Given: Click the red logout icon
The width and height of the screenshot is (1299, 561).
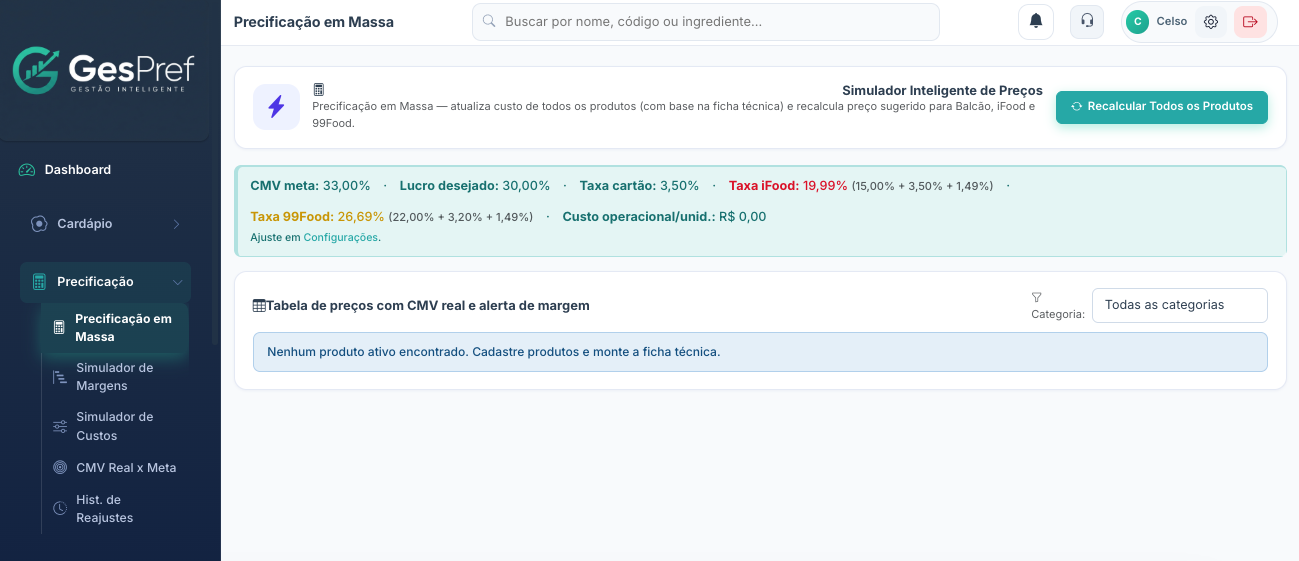Looking at the screenshot, I should [1250, 21].
